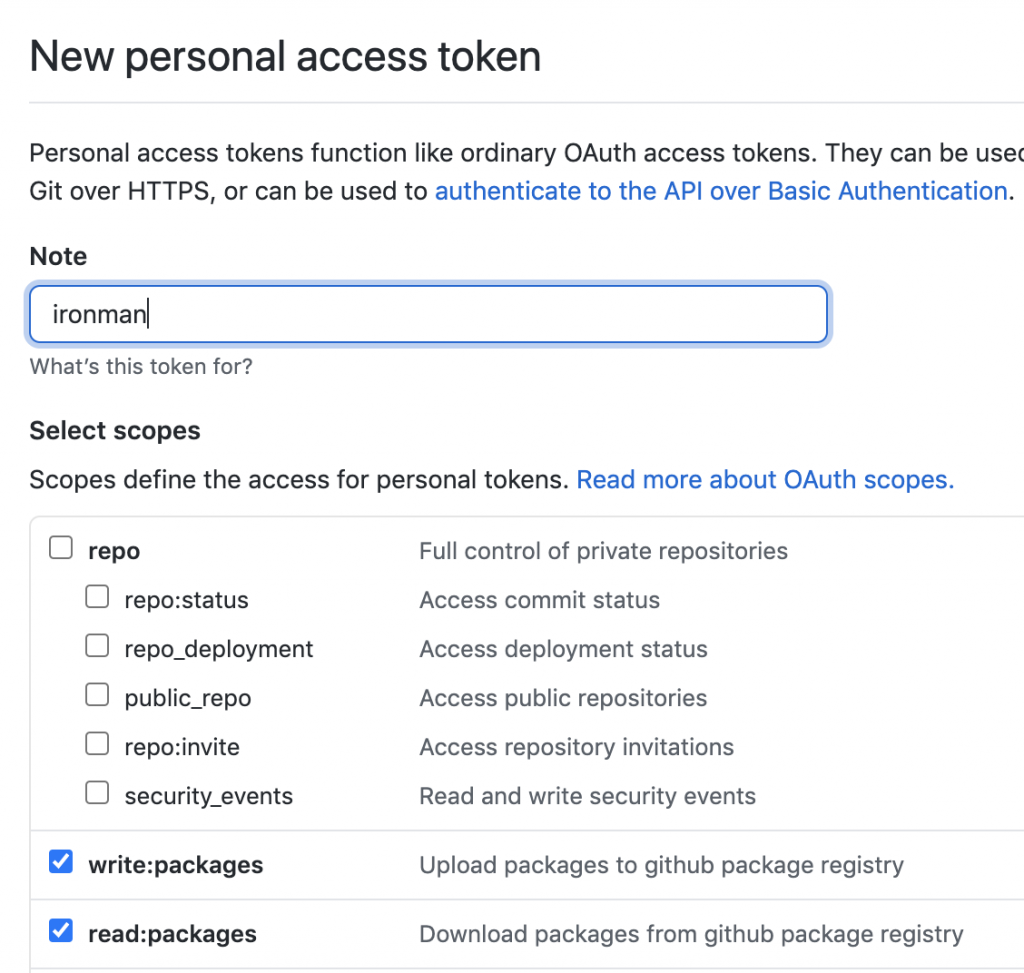The height and width of the screenshot is (973, 1024).
Task: Click the repo:invite label text
Action: (x=182, y=747)
